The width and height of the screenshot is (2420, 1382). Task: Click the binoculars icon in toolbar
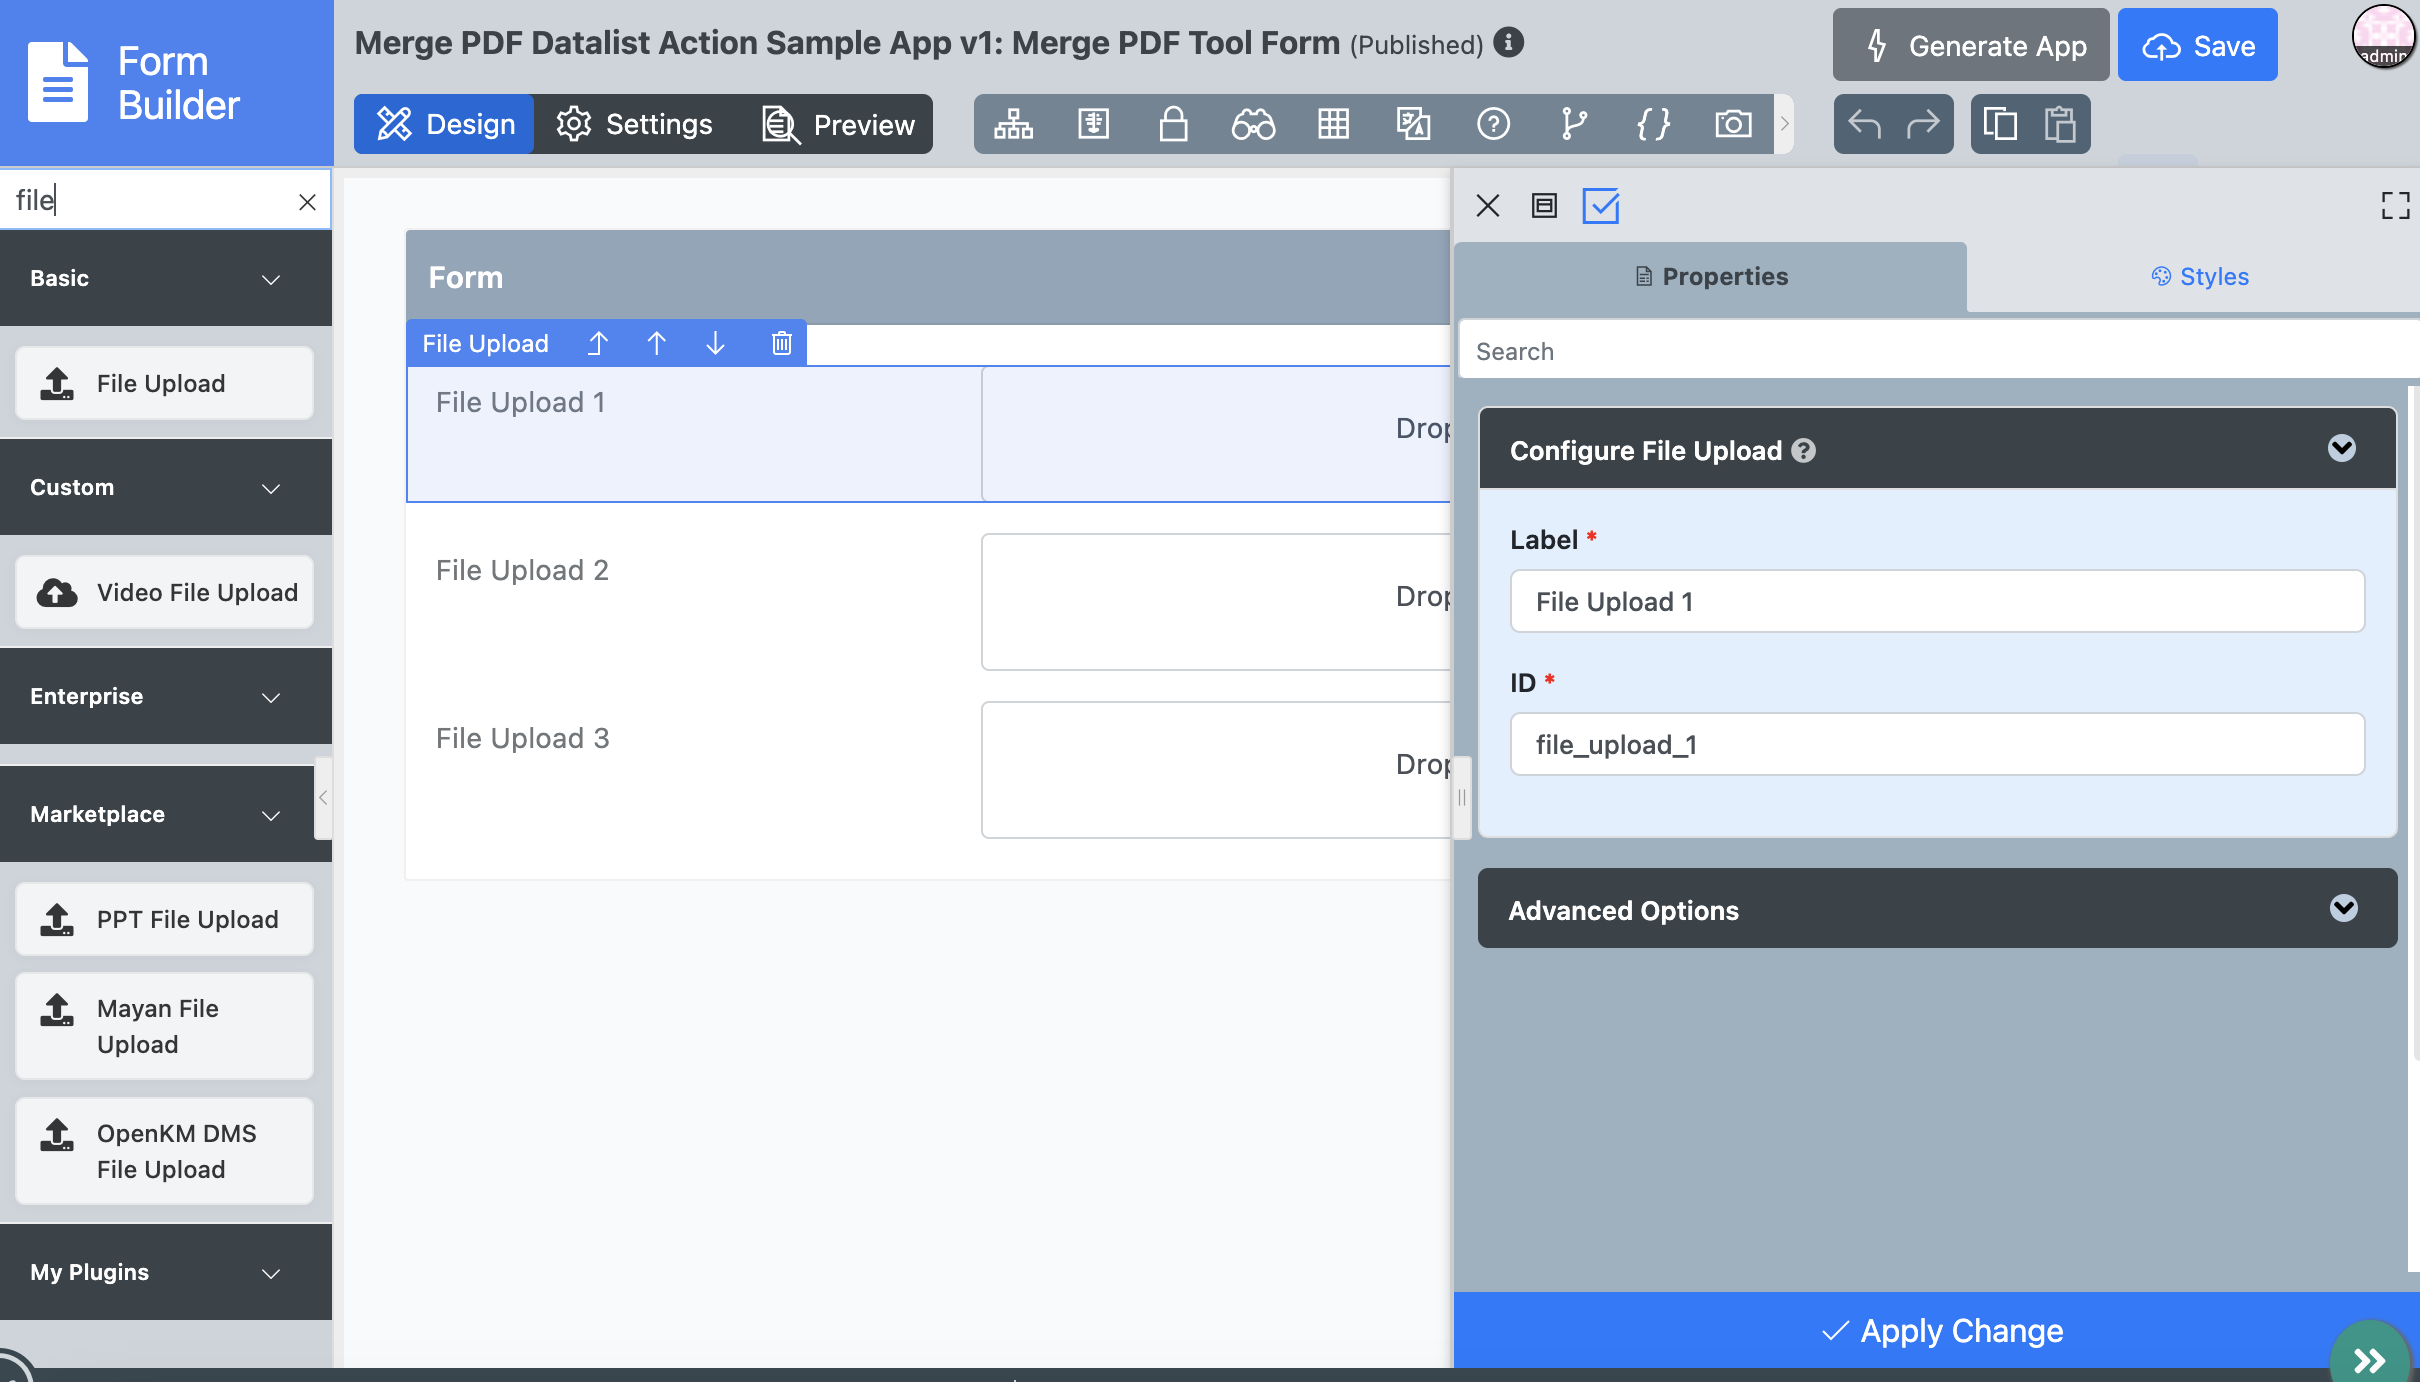(1253, 124)
